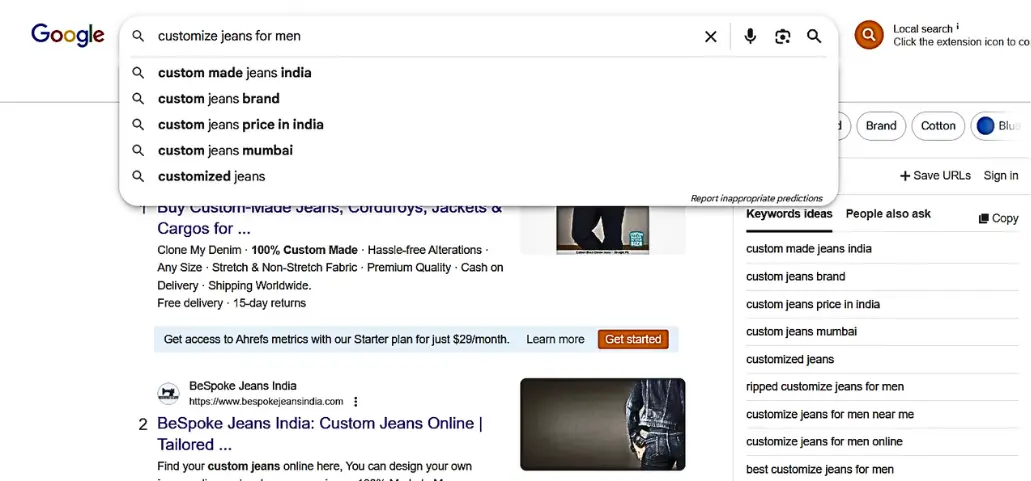Click magnifier icon beside 'custom jeans brand' suggestion
The height and width of the screenshot is (481, 1031).
[x=137, y=99]
